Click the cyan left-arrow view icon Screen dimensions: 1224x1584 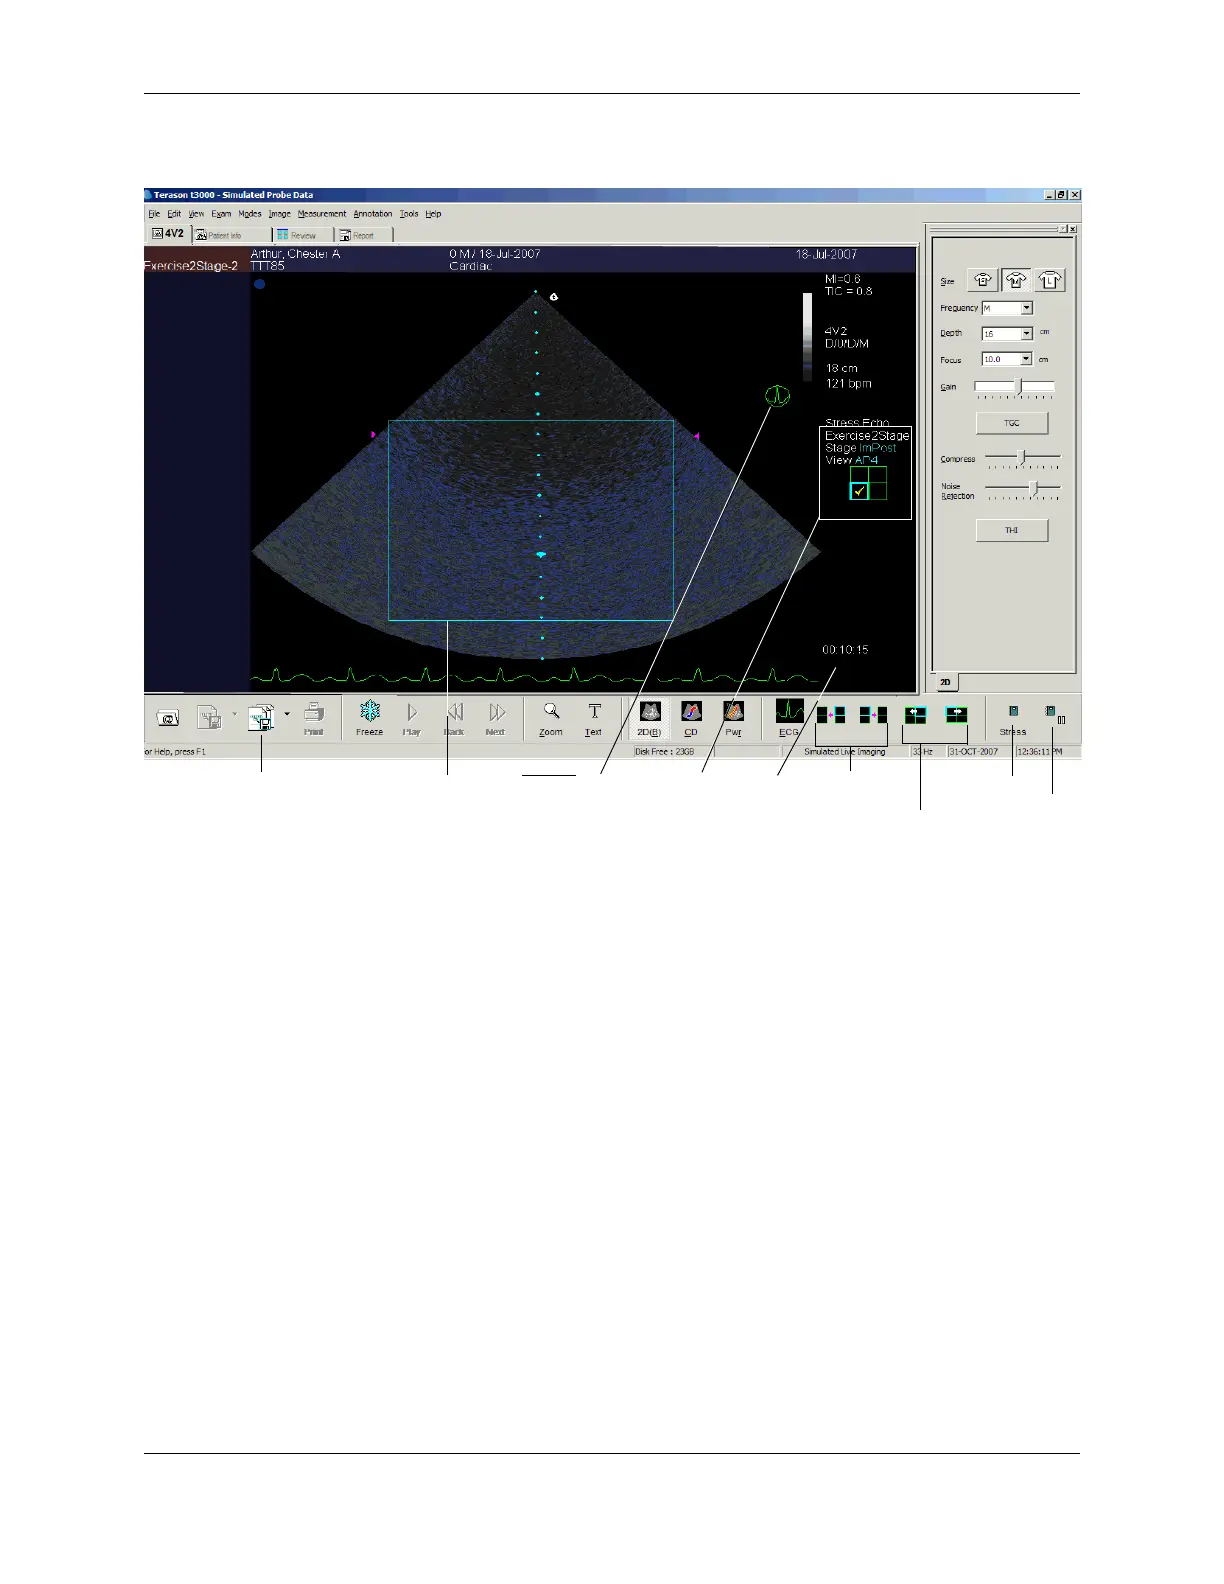915,715
